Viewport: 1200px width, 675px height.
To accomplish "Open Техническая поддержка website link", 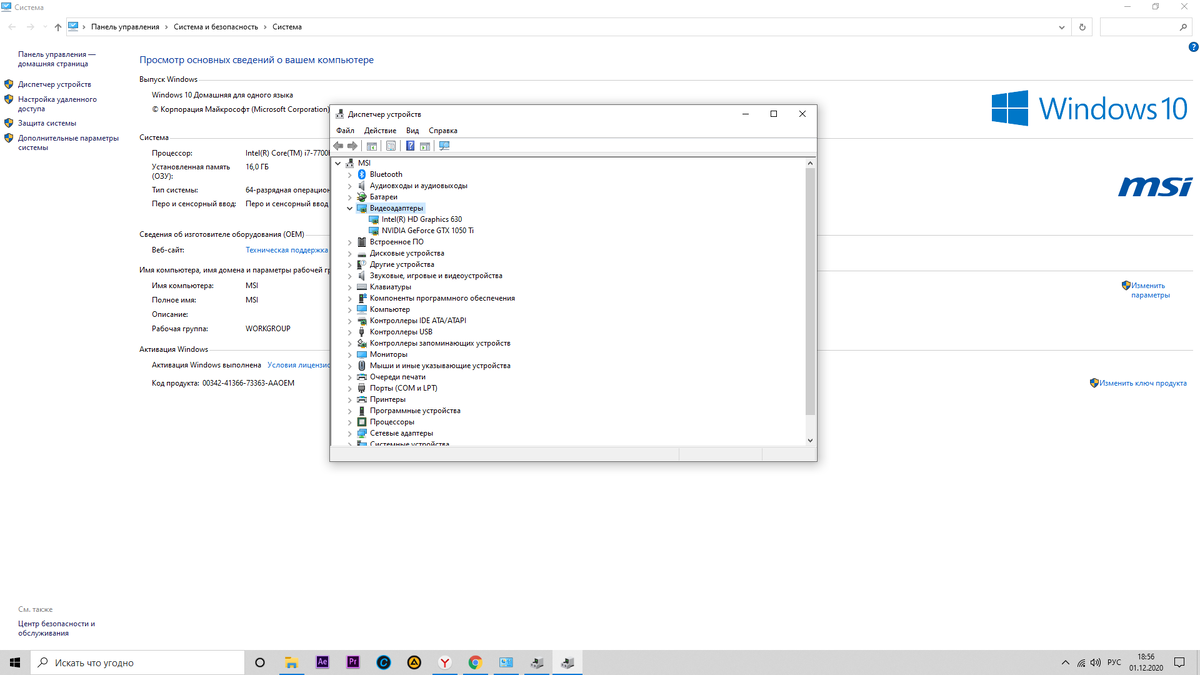I will tap(287, 250).
